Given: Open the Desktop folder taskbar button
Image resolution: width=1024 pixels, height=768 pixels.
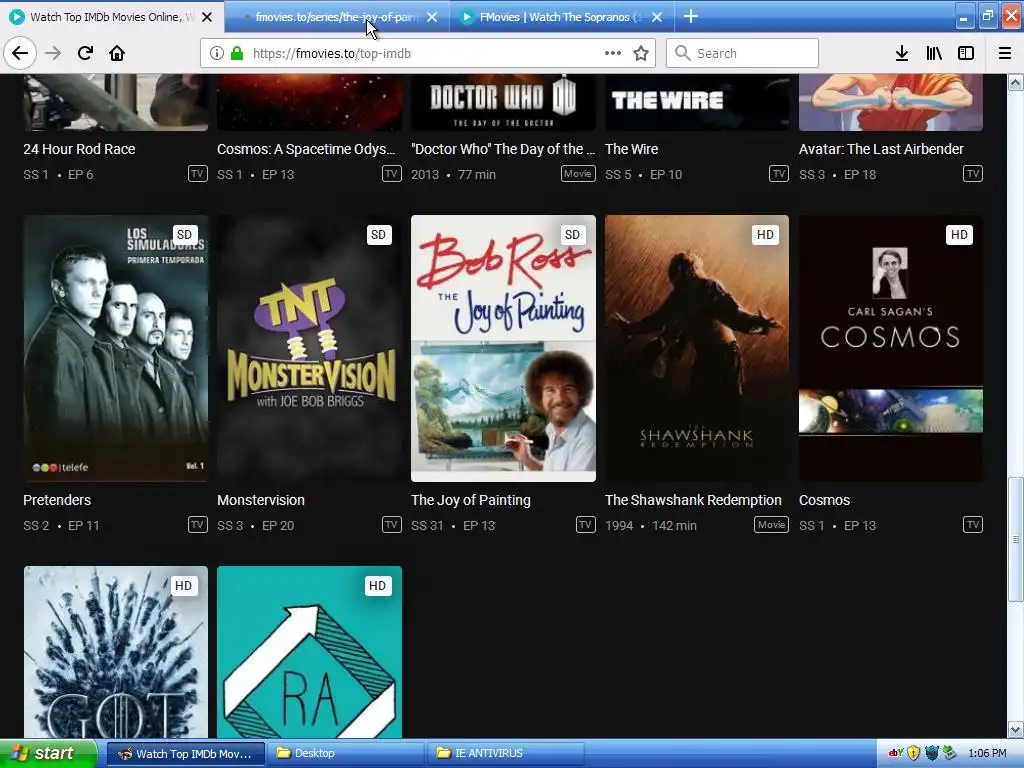Looking at the screenshot, I should point(346,754).
